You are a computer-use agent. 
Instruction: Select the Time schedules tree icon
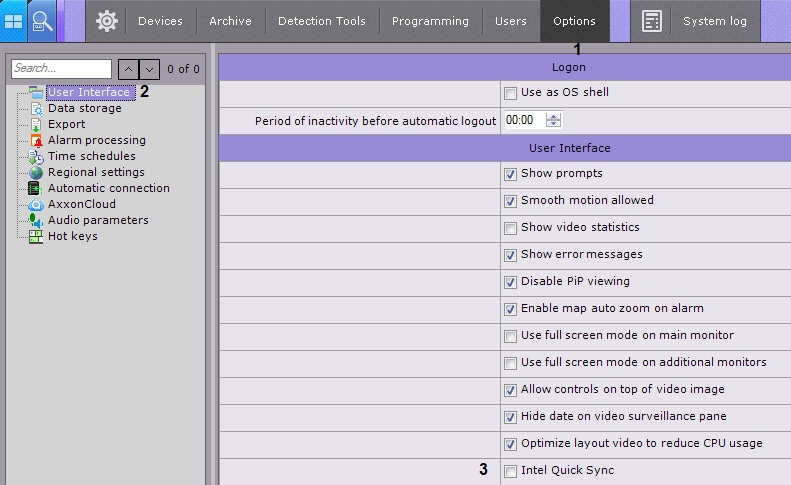tap(37, 156)
